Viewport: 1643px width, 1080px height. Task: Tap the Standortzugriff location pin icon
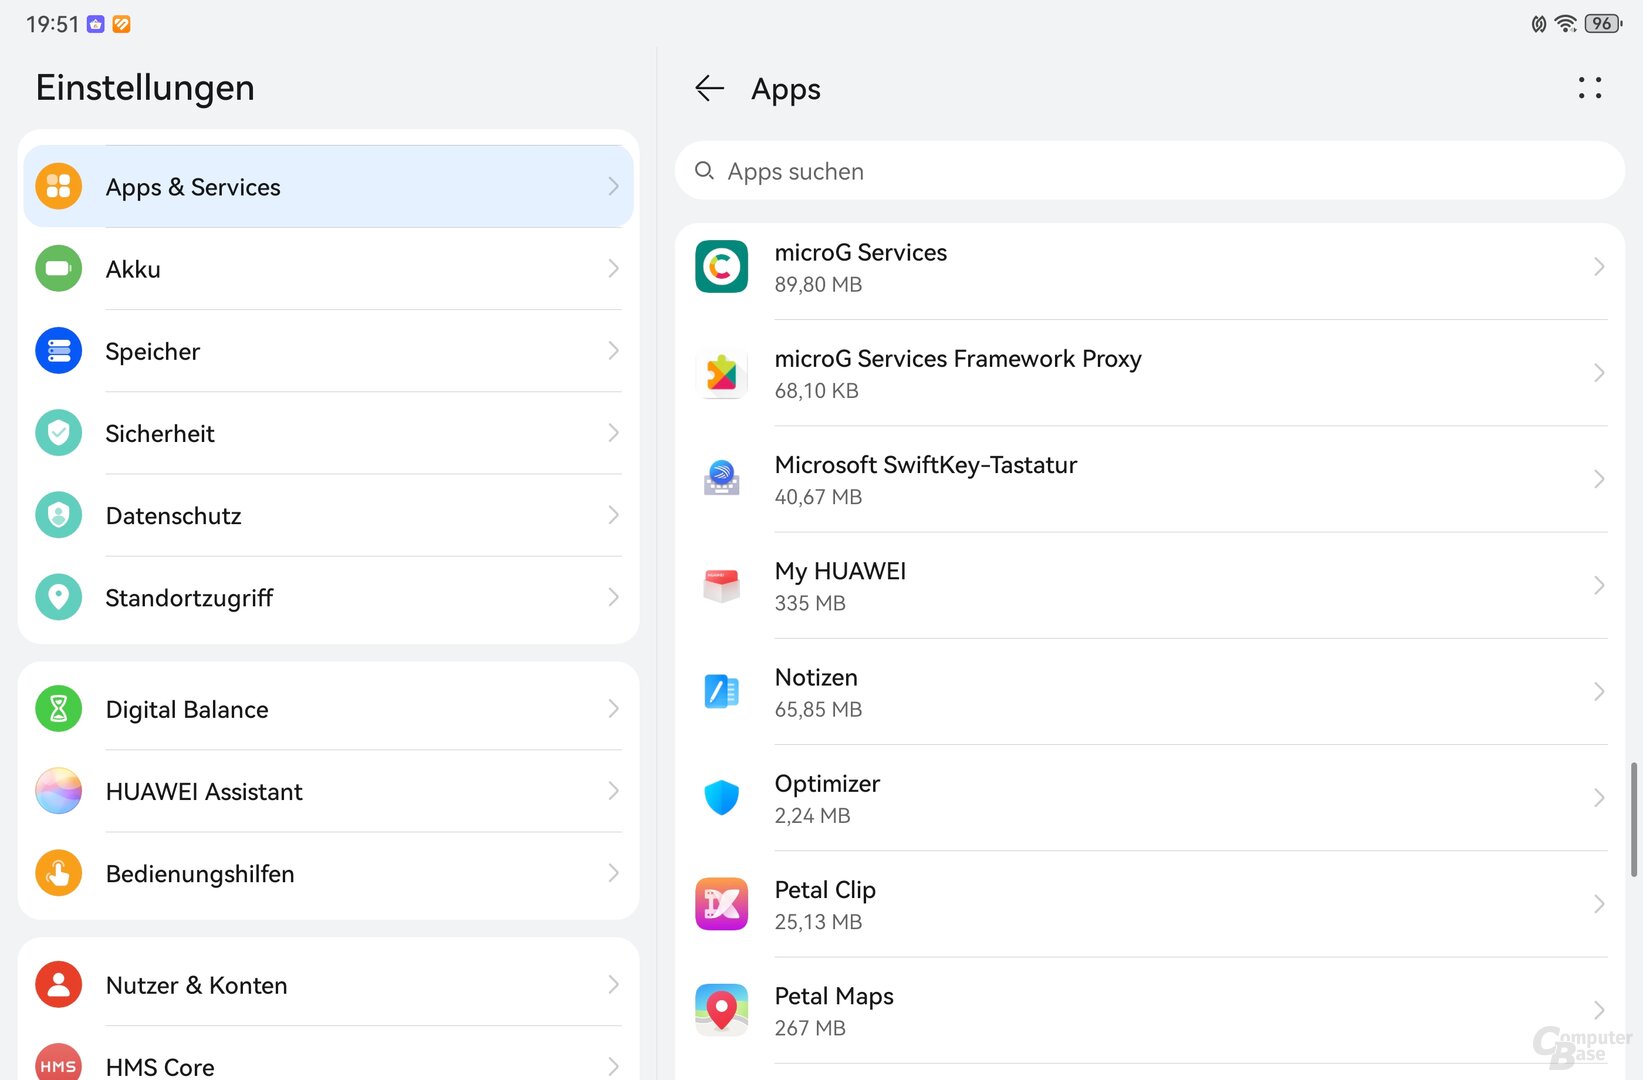[58, 597]
